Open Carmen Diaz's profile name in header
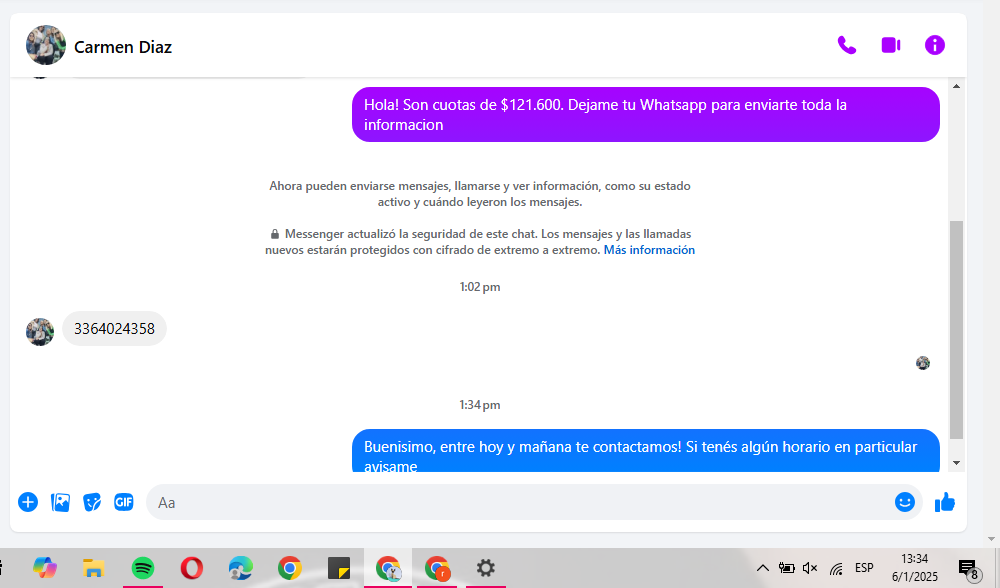 [123, 47]
